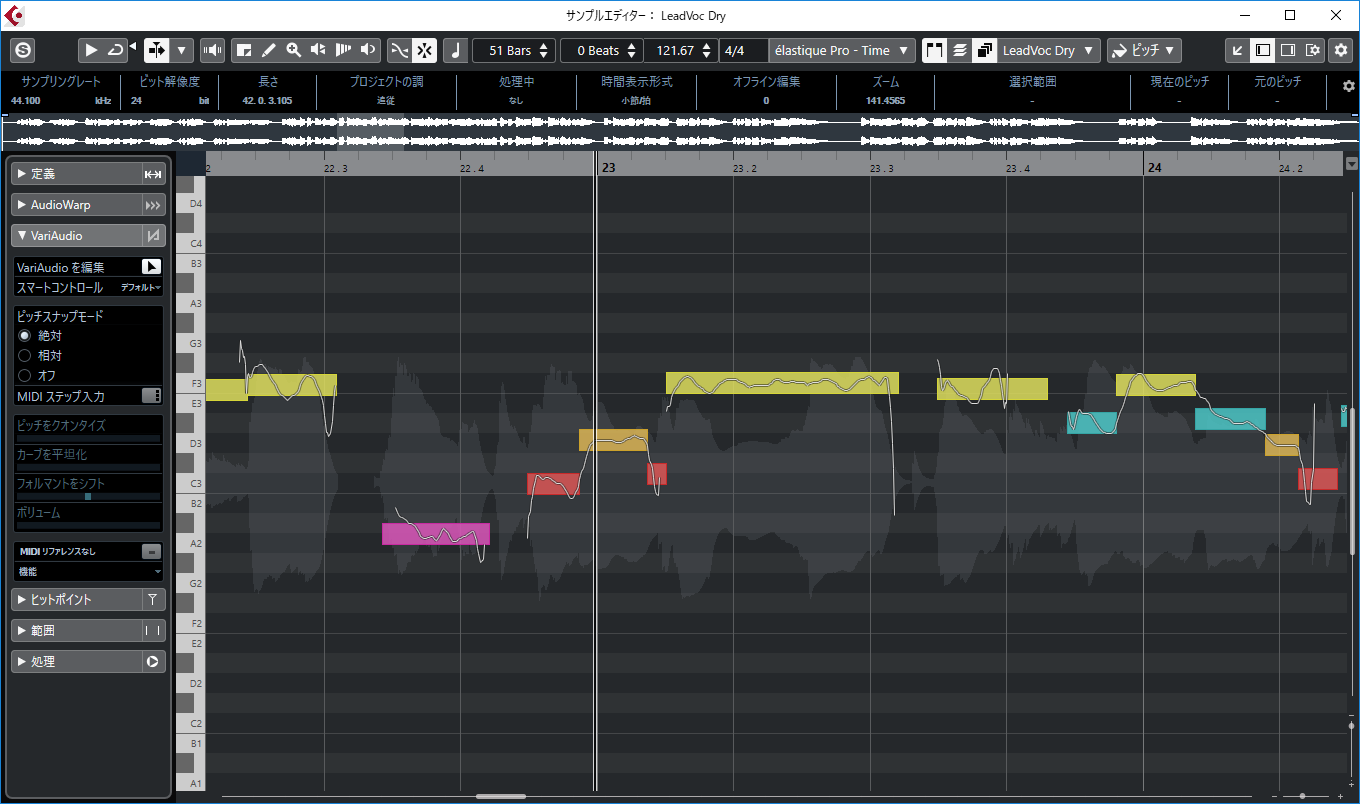Click the horizontal scrollbar thumb
1360x804 pixels.
[501, 796]
